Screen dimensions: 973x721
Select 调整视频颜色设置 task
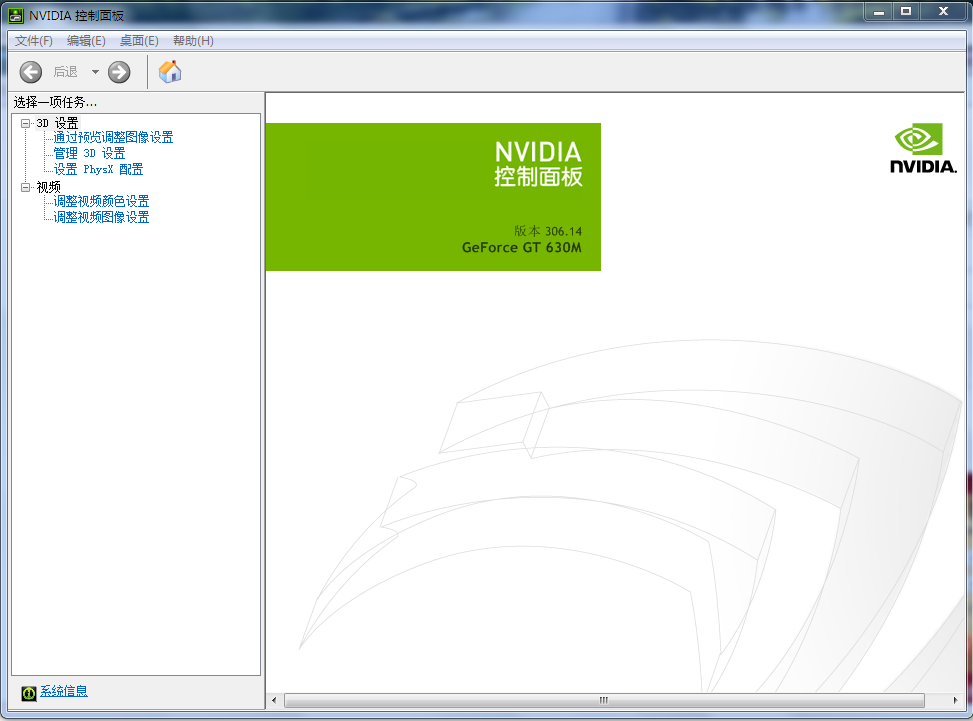[102, 200]
